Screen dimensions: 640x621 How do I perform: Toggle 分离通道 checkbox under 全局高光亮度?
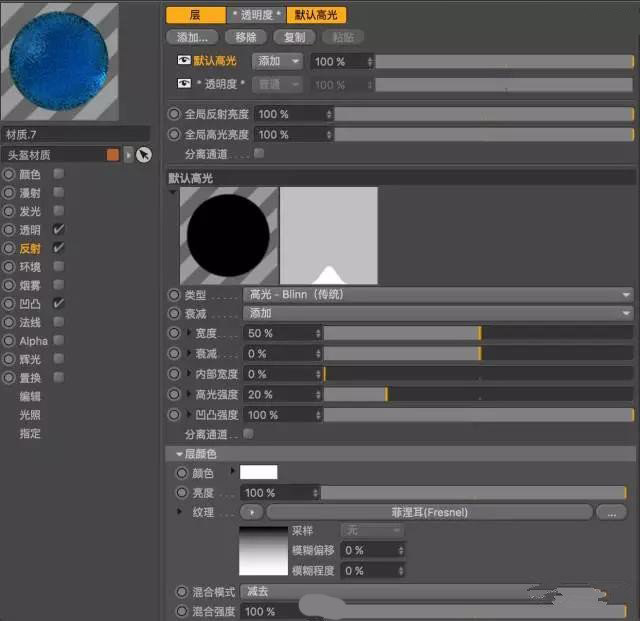click(x=259, y=153)
